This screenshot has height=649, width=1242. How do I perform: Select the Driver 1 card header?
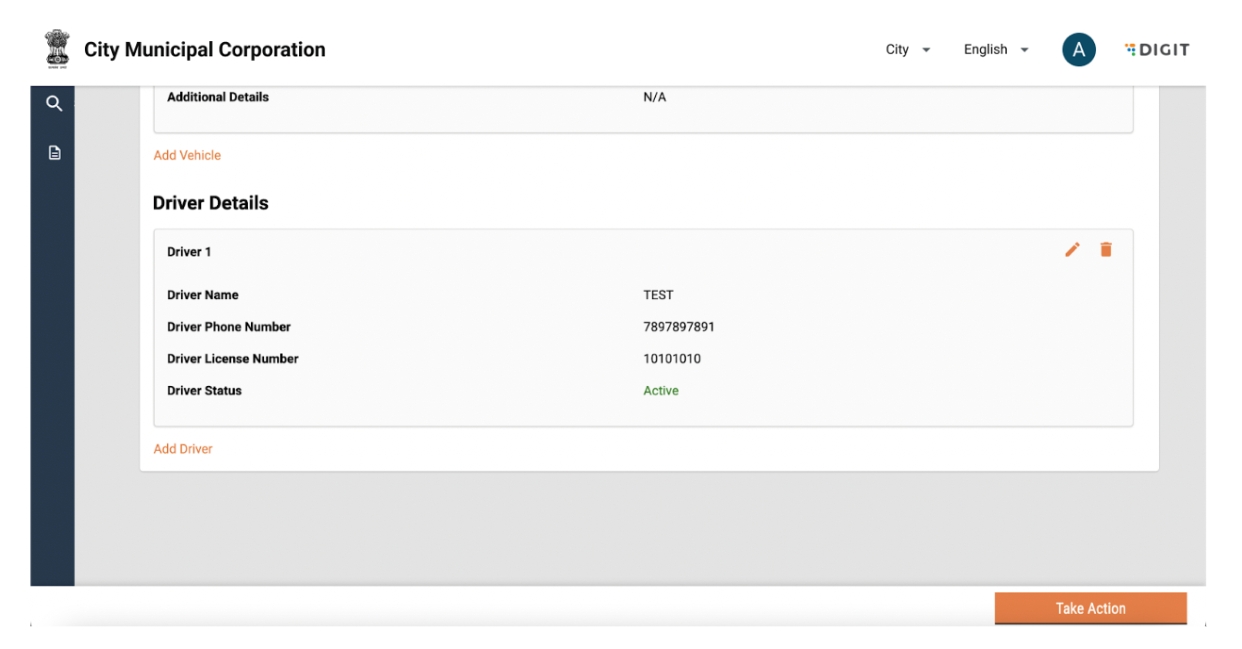point(189,252)
